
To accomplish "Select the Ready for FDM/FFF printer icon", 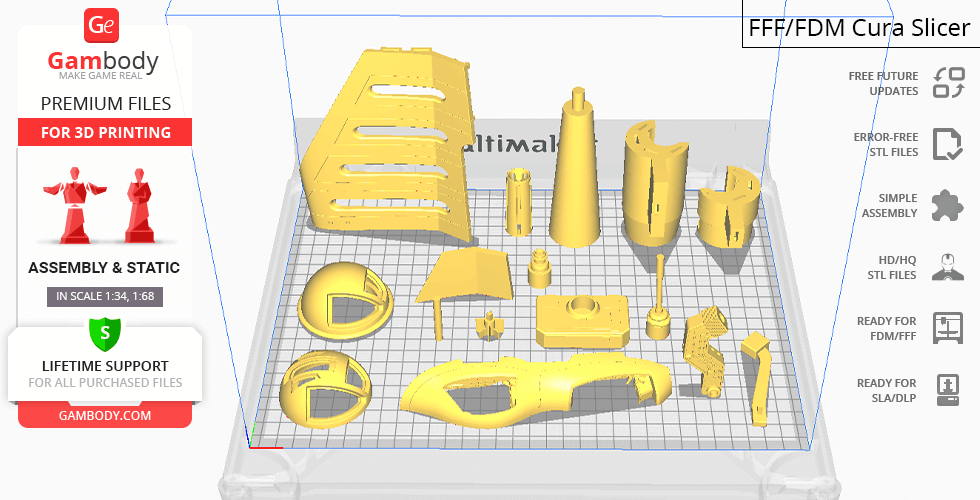I will [946, 328].
